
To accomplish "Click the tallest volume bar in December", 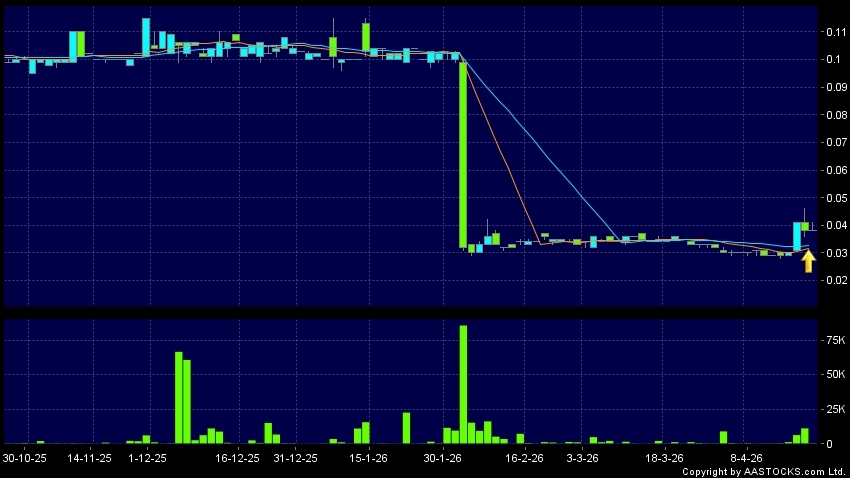I will [x=179, y=397].
